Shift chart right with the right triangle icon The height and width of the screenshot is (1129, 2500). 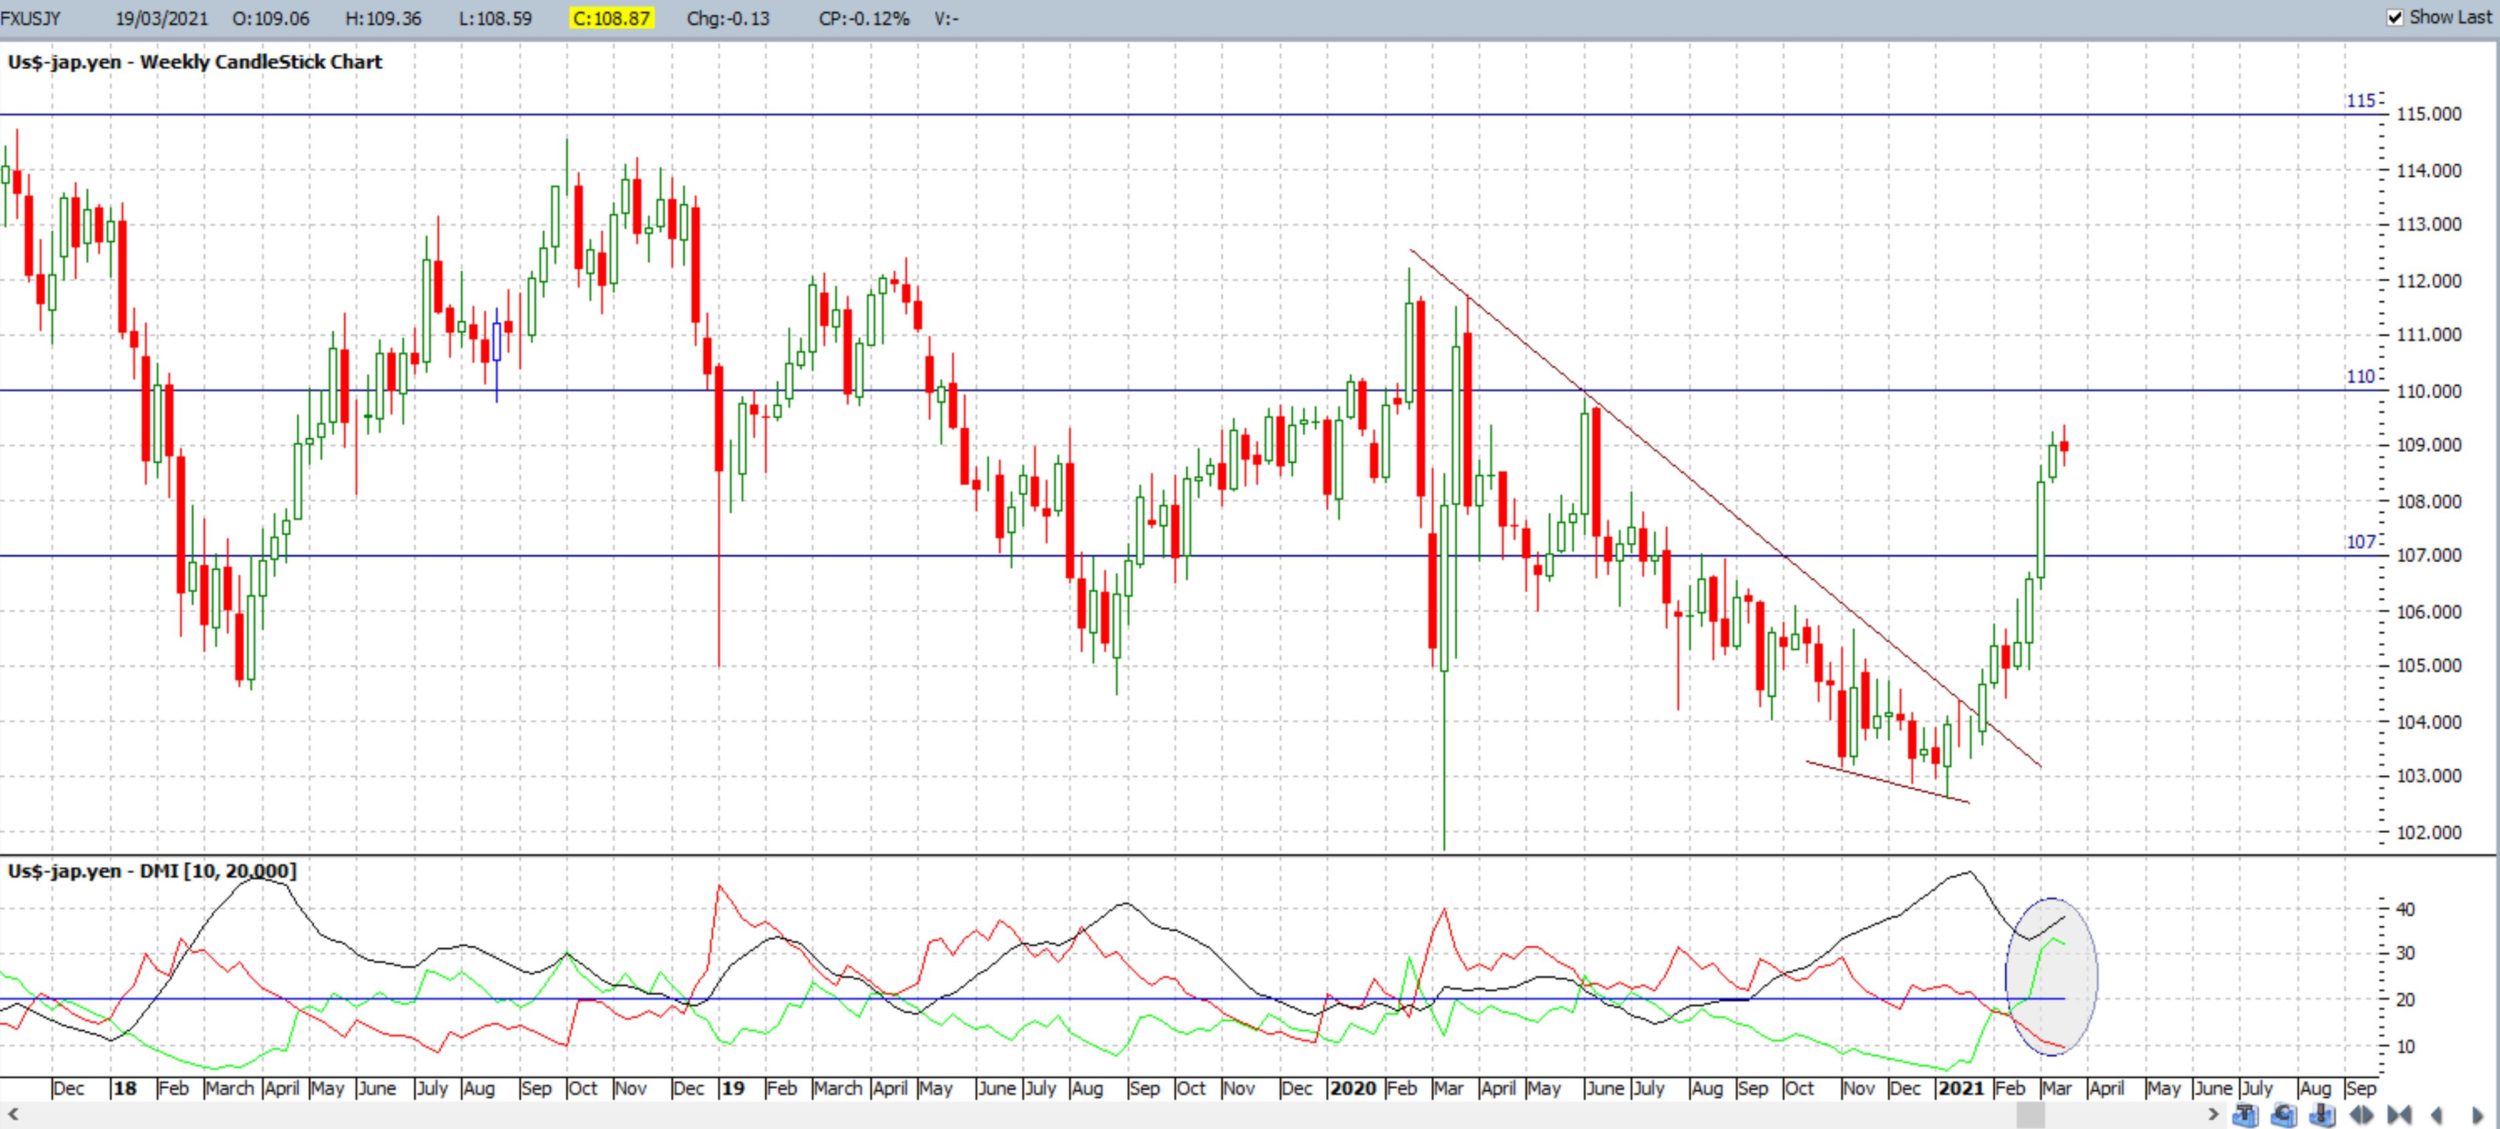point(2478,1114)
